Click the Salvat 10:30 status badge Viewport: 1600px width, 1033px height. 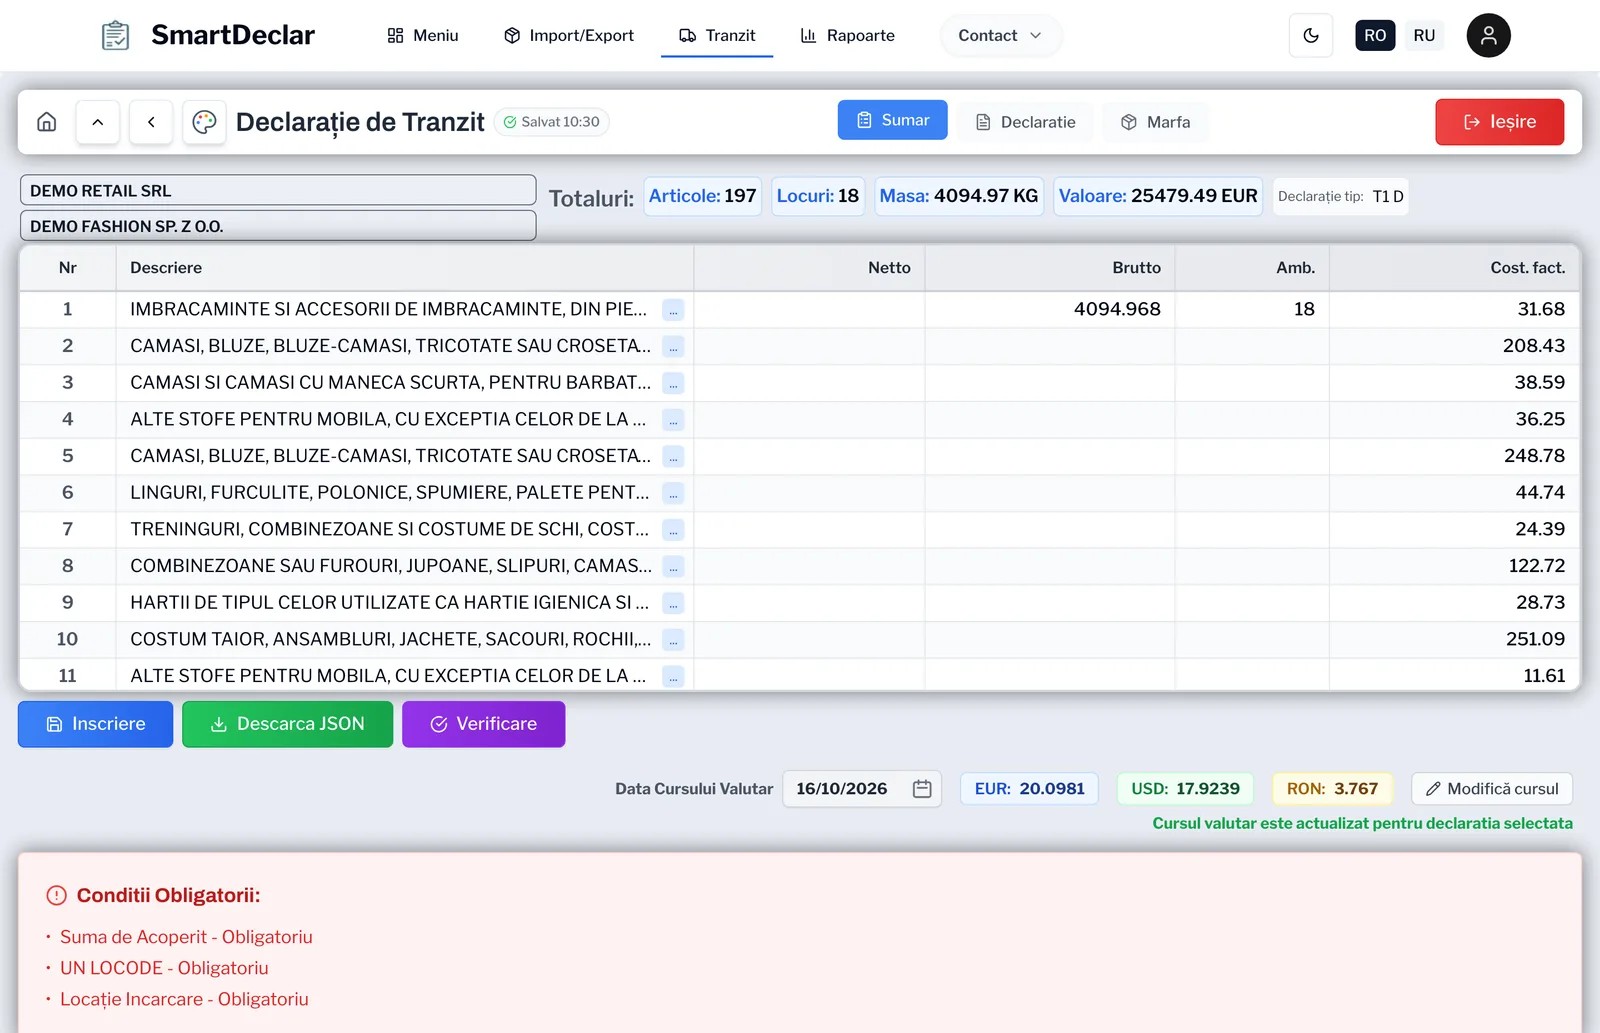tap(551, 122)
